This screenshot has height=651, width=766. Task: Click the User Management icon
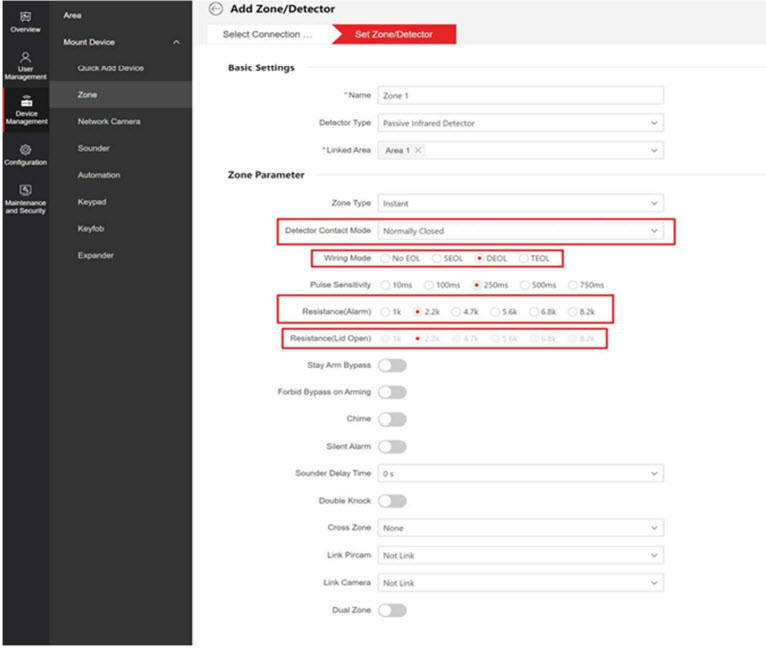coord(25,58)
